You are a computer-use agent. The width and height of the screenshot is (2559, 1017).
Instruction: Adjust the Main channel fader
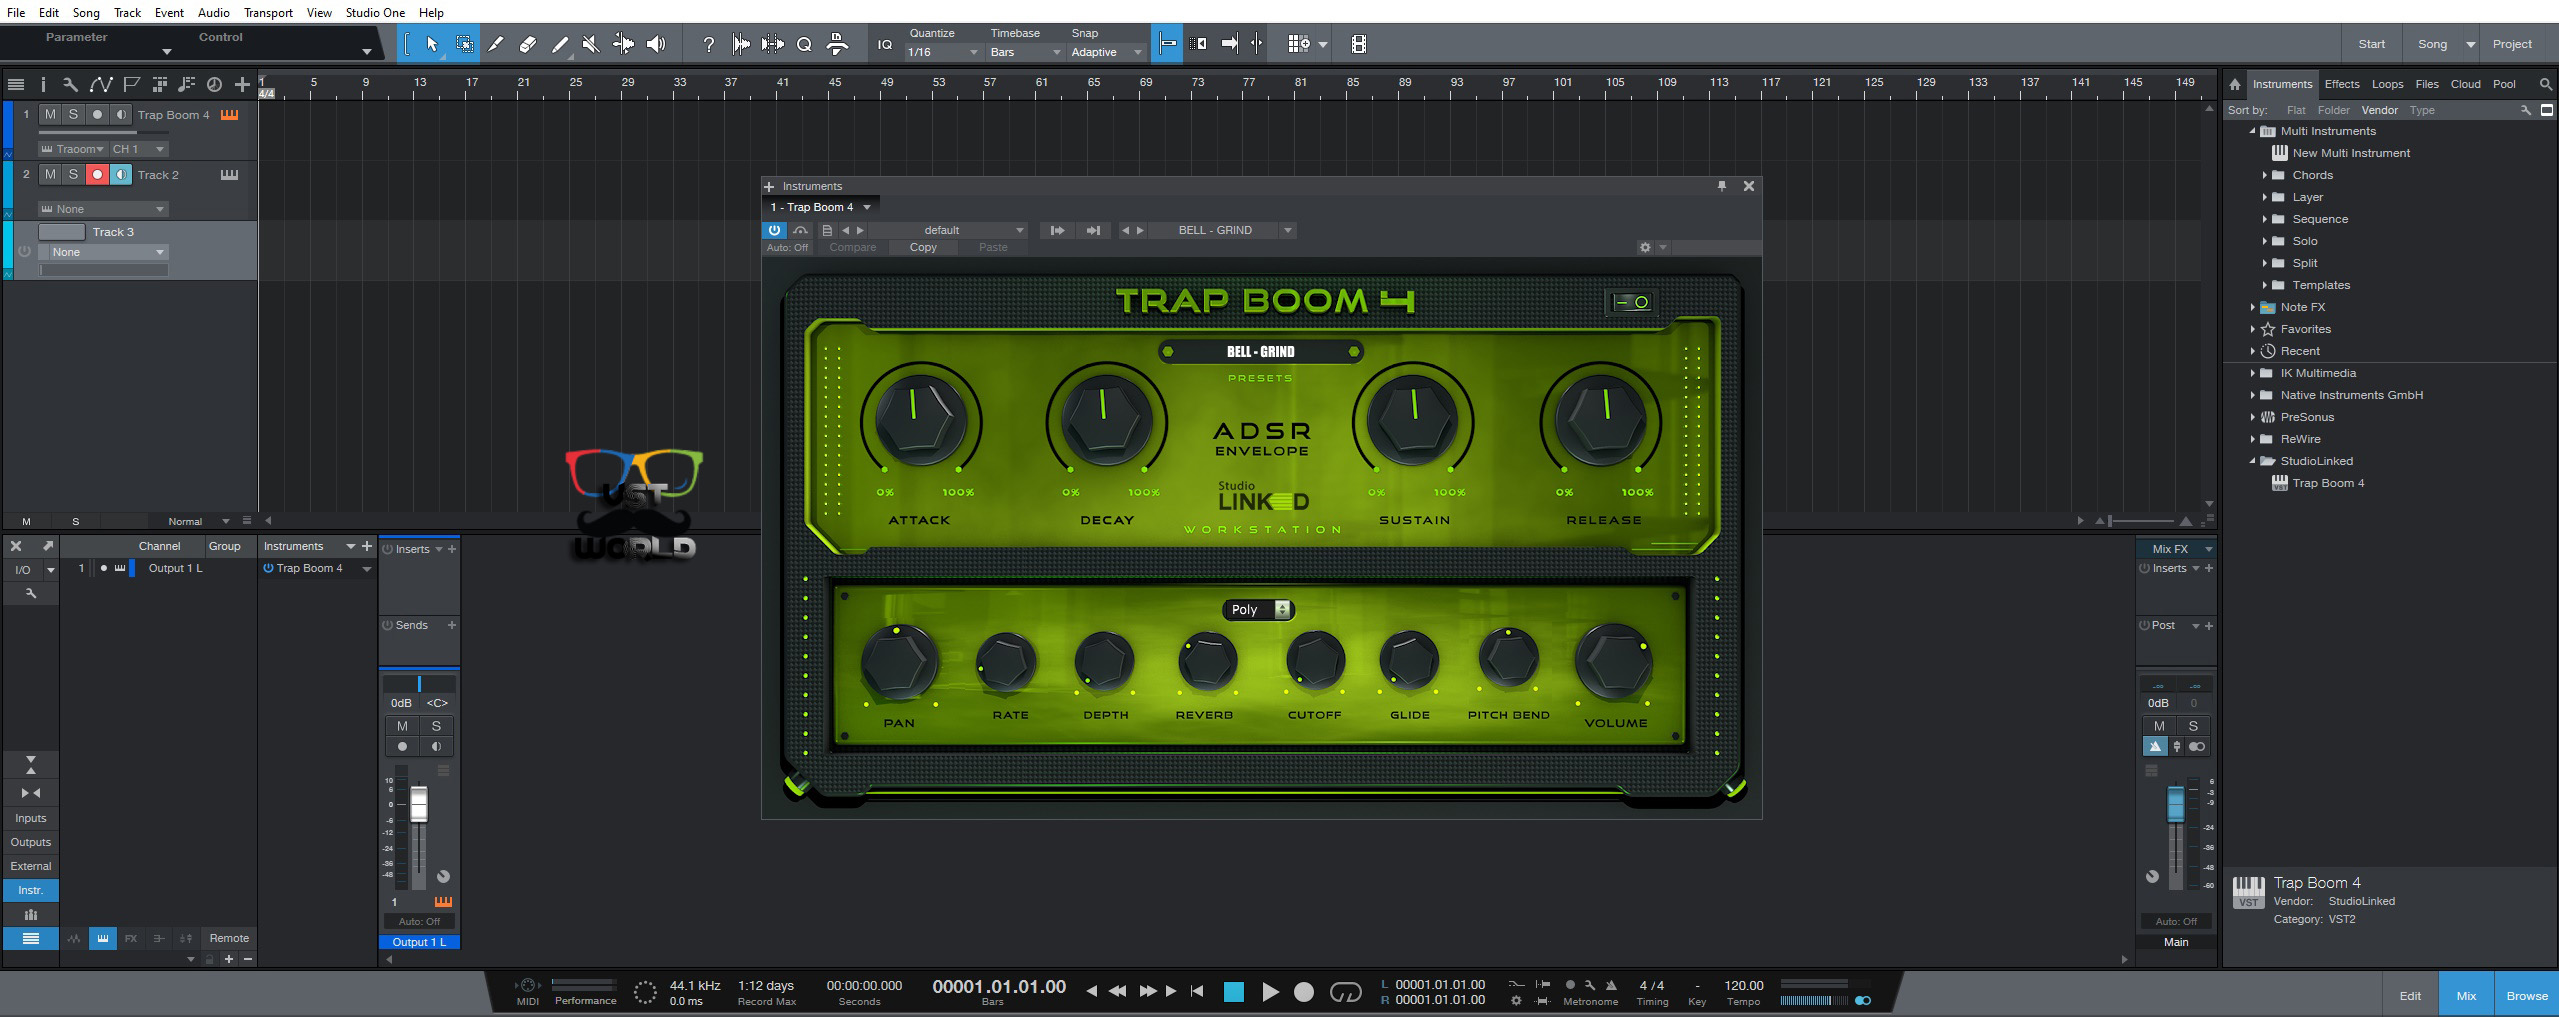tap(2176, 805)
